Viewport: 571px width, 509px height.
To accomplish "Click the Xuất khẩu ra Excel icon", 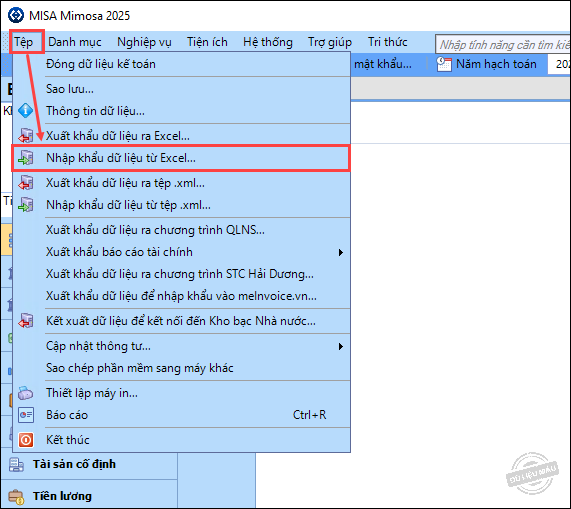I will 26,135.
